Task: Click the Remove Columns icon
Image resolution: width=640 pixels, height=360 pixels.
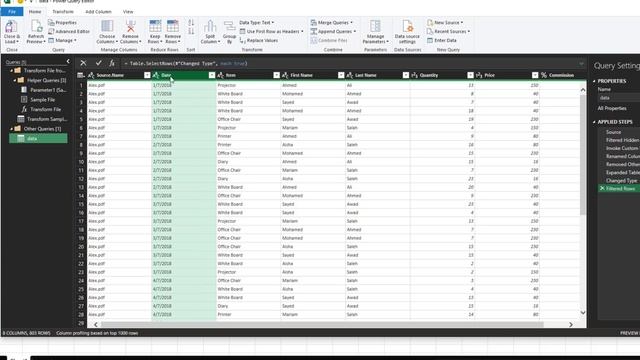Action: pos(130,26)
